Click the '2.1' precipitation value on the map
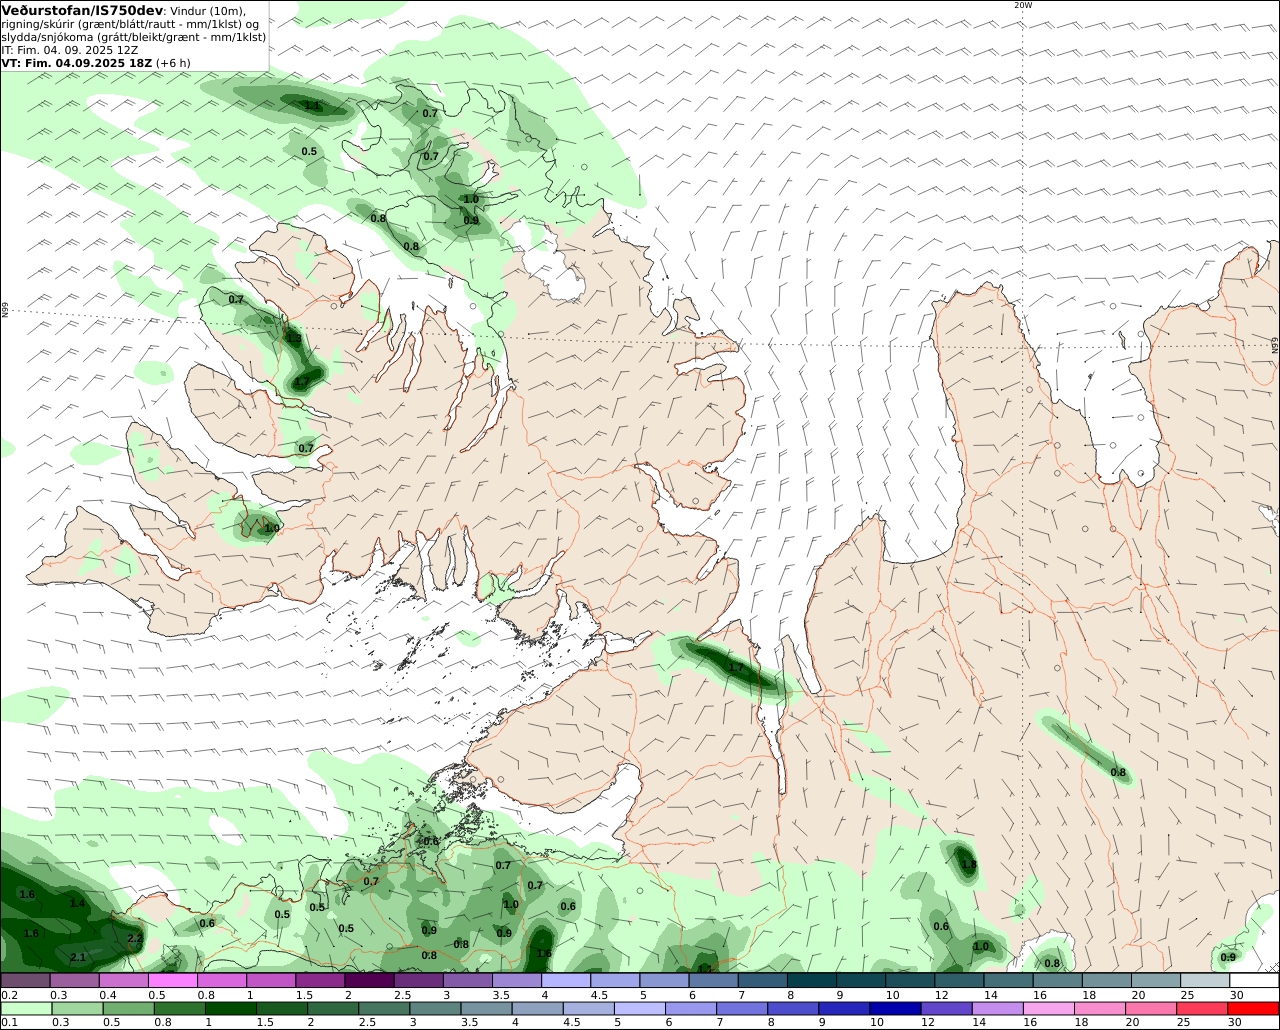The height and width of the screenshot is (1030, 1280). click(x=78, y=958)
